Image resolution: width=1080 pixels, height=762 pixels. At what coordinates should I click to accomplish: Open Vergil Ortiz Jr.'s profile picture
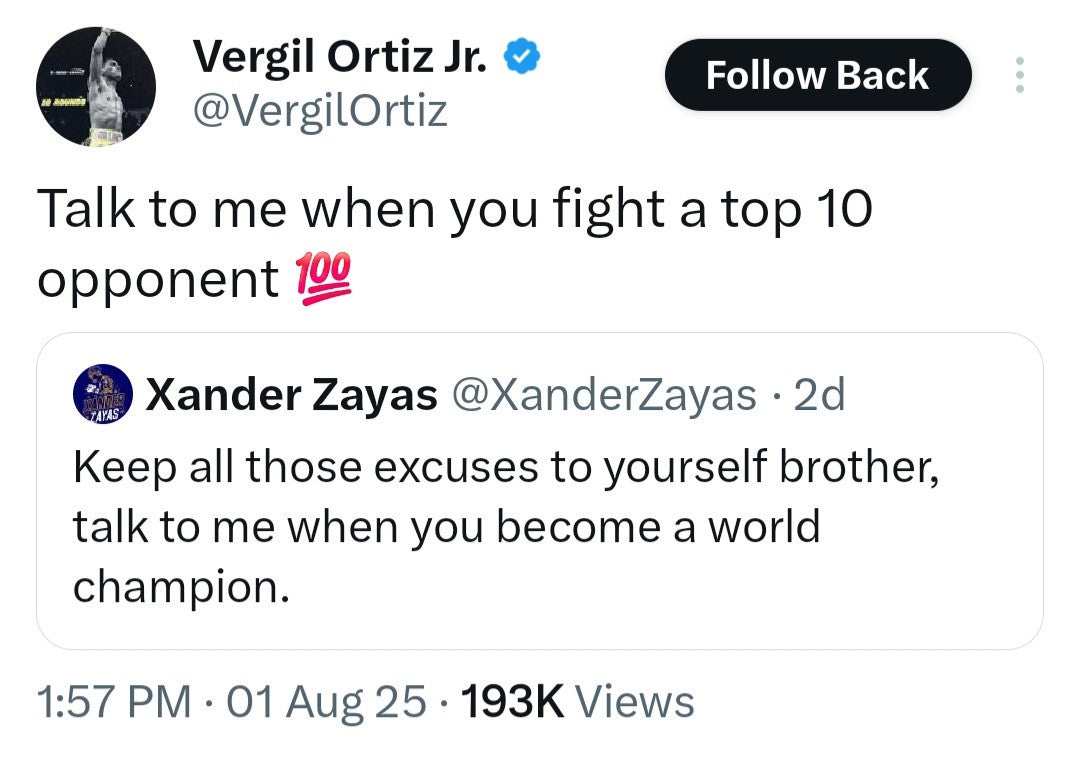(x=96, y=86)
